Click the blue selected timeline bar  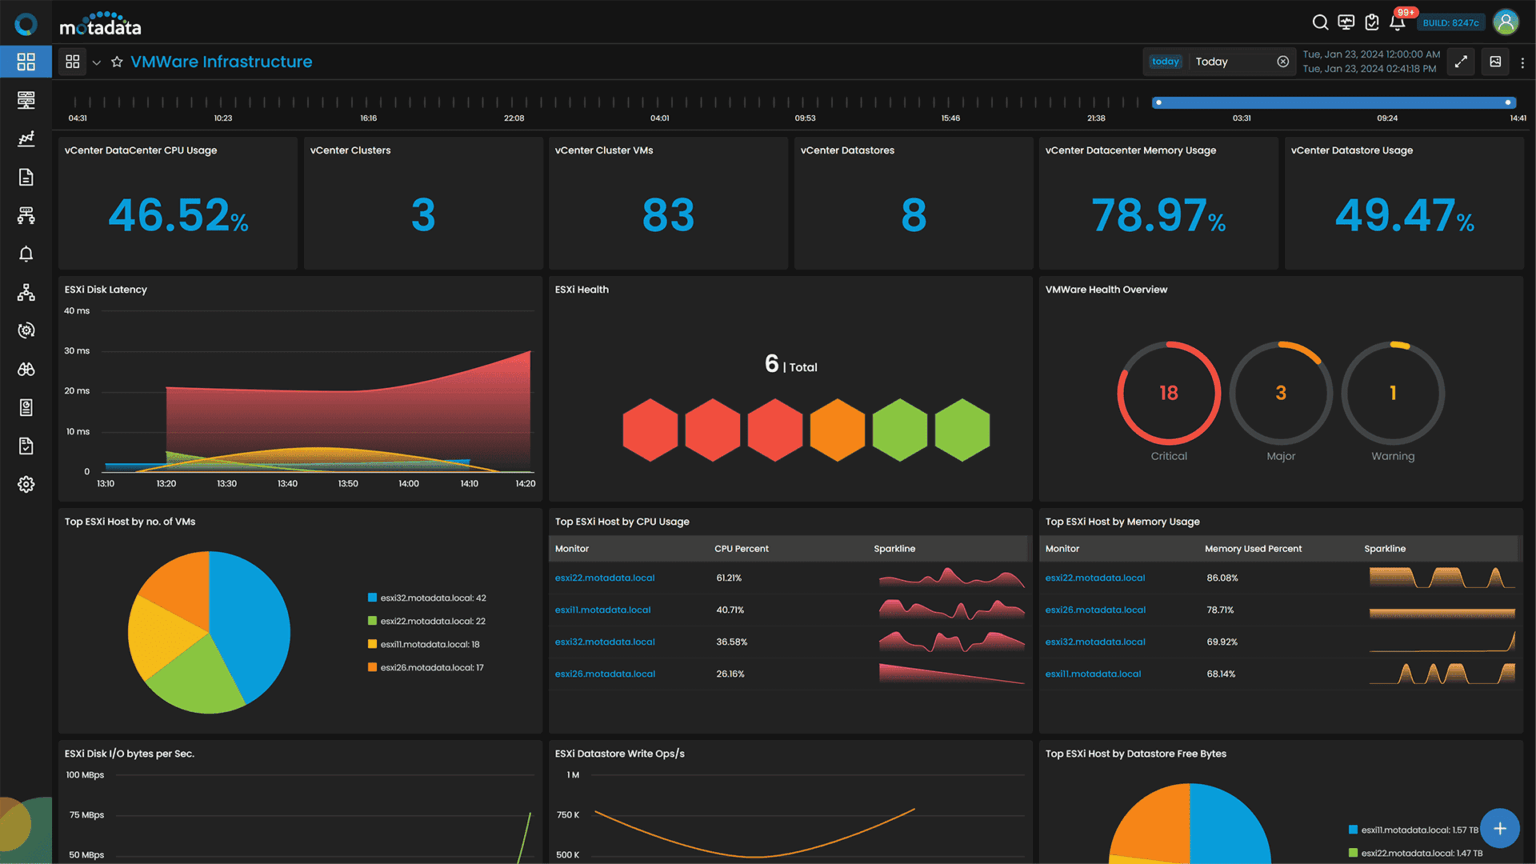[x=1333, y=102]
